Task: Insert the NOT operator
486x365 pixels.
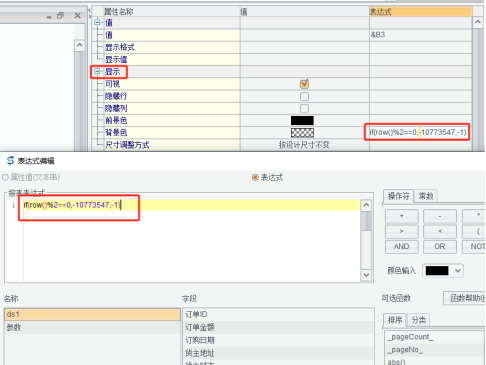Action: pyautogui.click(x=474, y=246)
